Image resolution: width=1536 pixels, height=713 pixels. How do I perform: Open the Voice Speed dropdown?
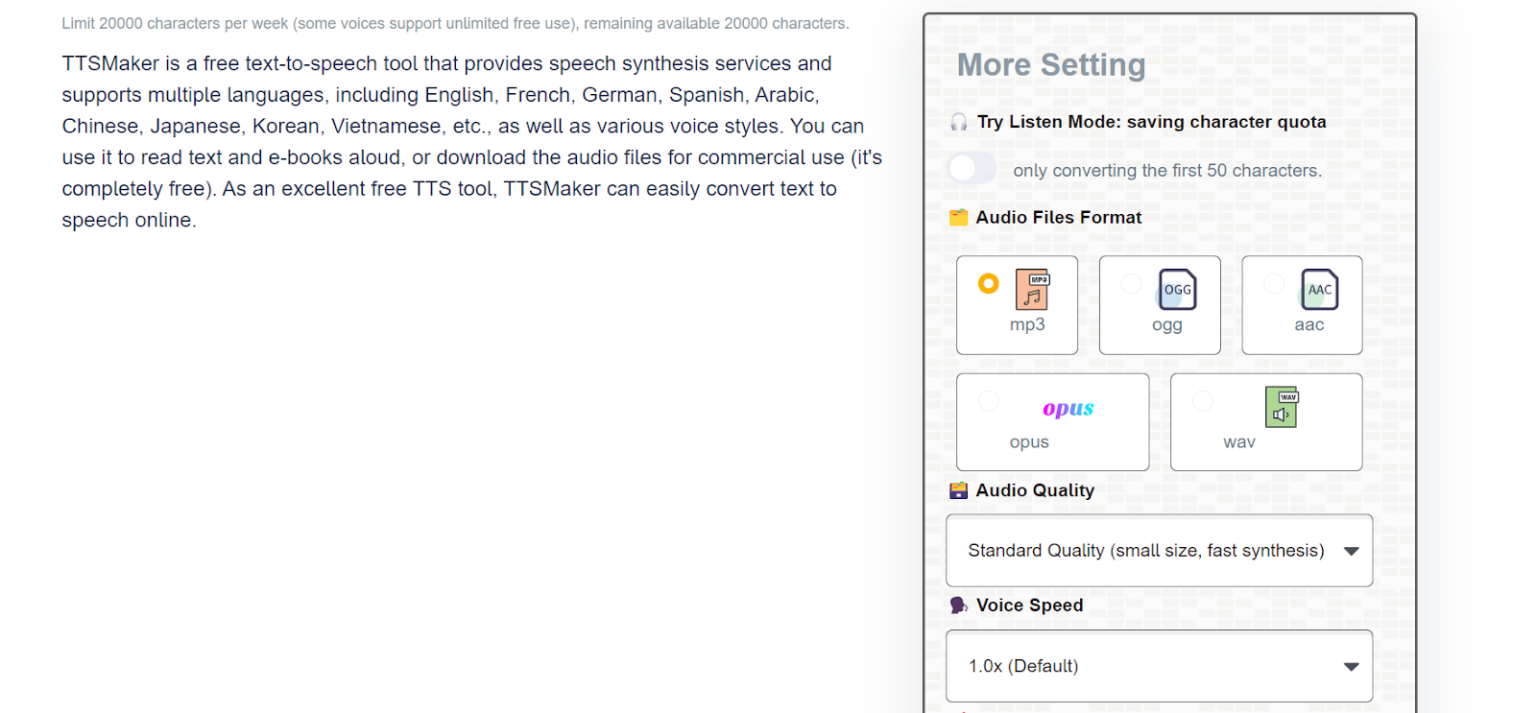pos(1159,666)
